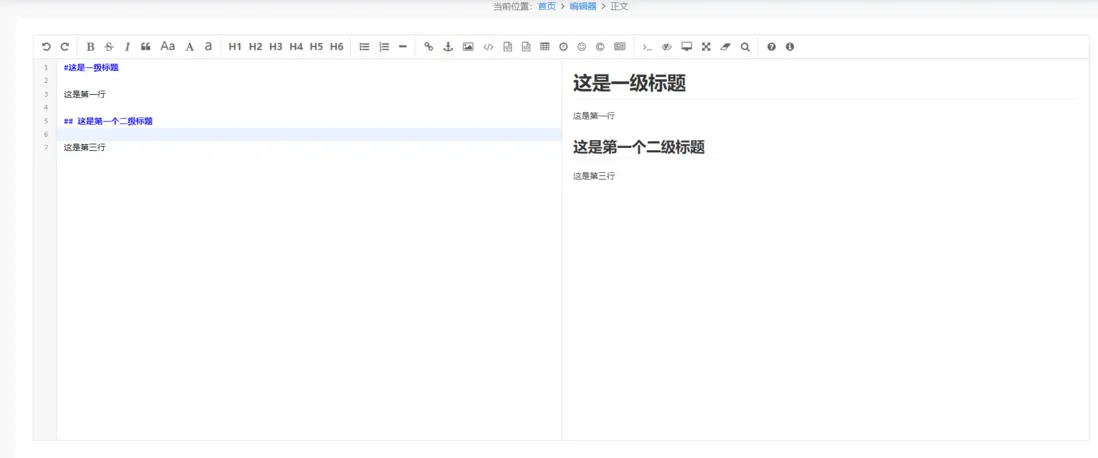The width and height of the screenshot is (1098, 458).
Task: Toggle fullscreen editor mode
Action: tap(707, 47)
